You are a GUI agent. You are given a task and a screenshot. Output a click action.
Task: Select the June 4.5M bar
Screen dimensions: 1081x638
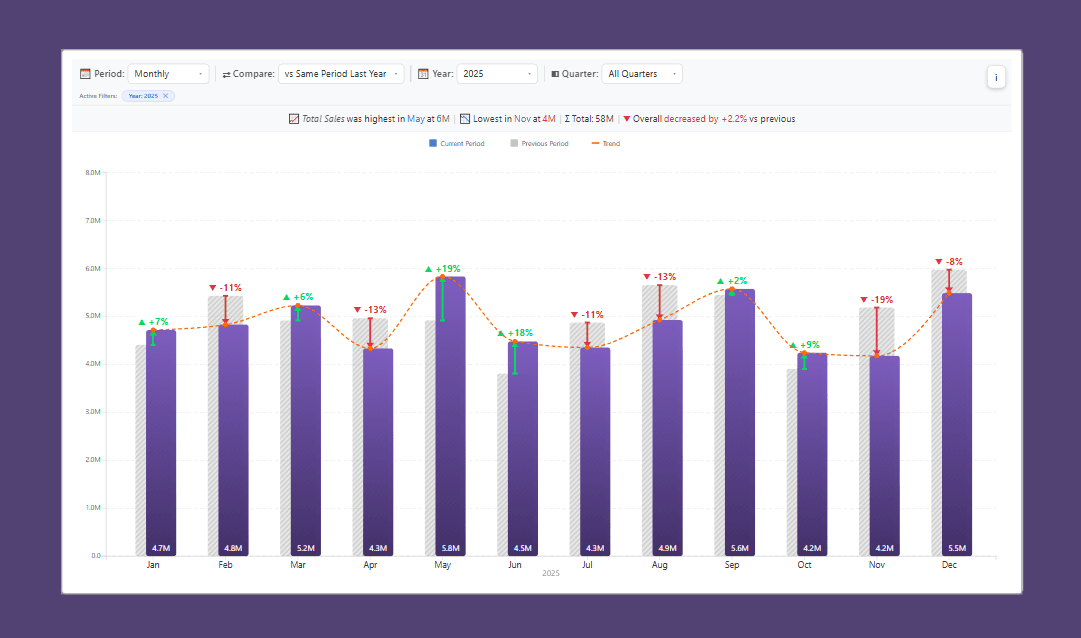pos(523,448)
